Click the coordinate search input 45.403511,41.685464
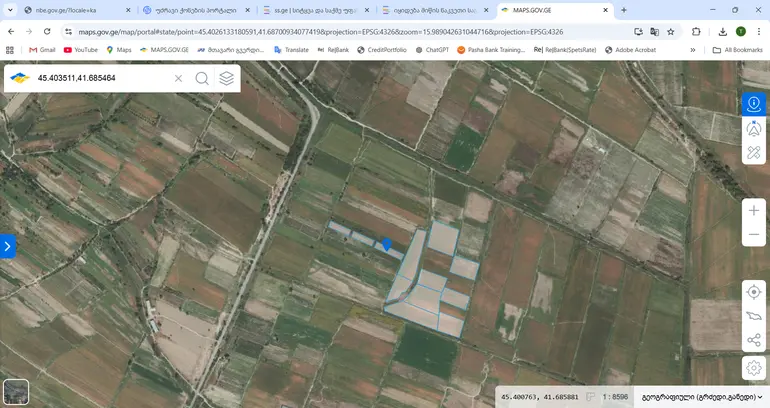This screenshot has height=408, width=770. 102,78
